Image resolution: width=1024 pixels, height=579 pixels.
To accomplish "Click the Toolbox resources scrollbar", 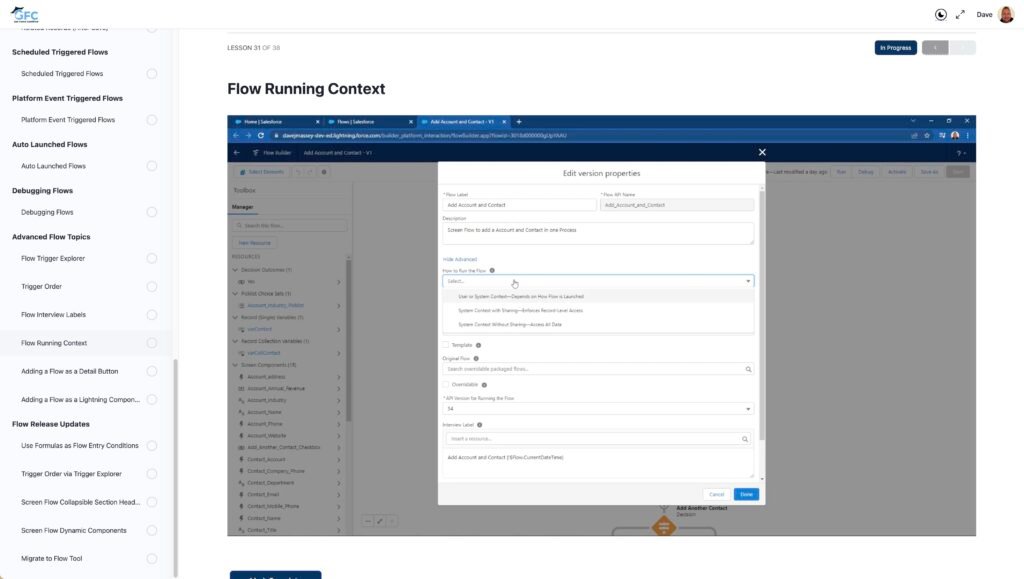I will pyautogui.click(x=348, y=339).
